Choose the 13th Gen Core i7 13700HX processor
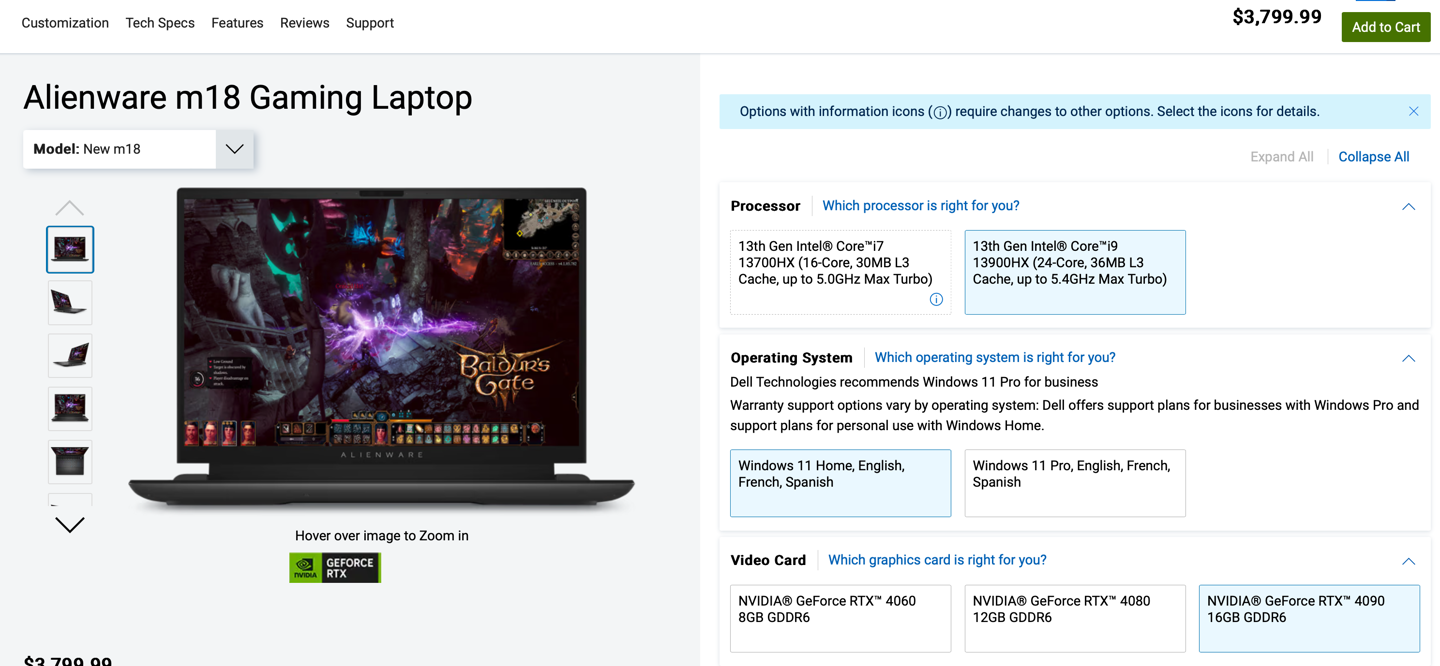The image size is (1440, 666). (x=840, y=272)
